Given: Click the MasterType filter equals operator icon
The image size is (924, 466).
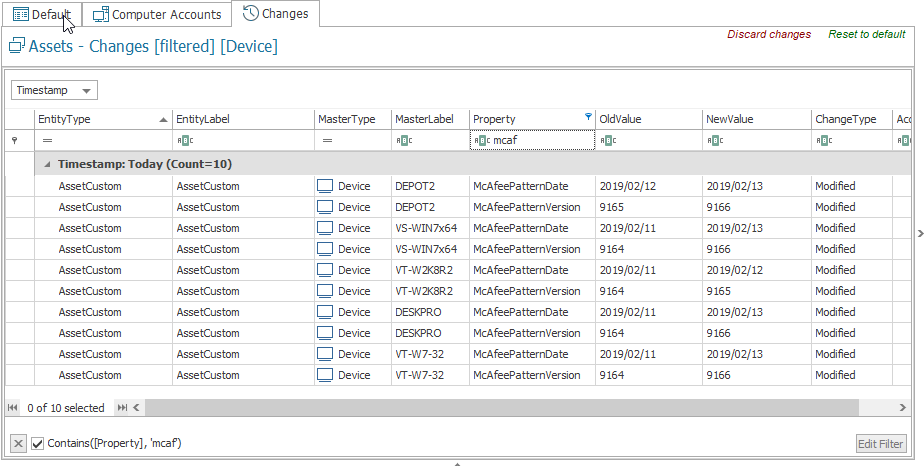Looking at the screenshot, I should pyautogui.click(x=328, y=141).
